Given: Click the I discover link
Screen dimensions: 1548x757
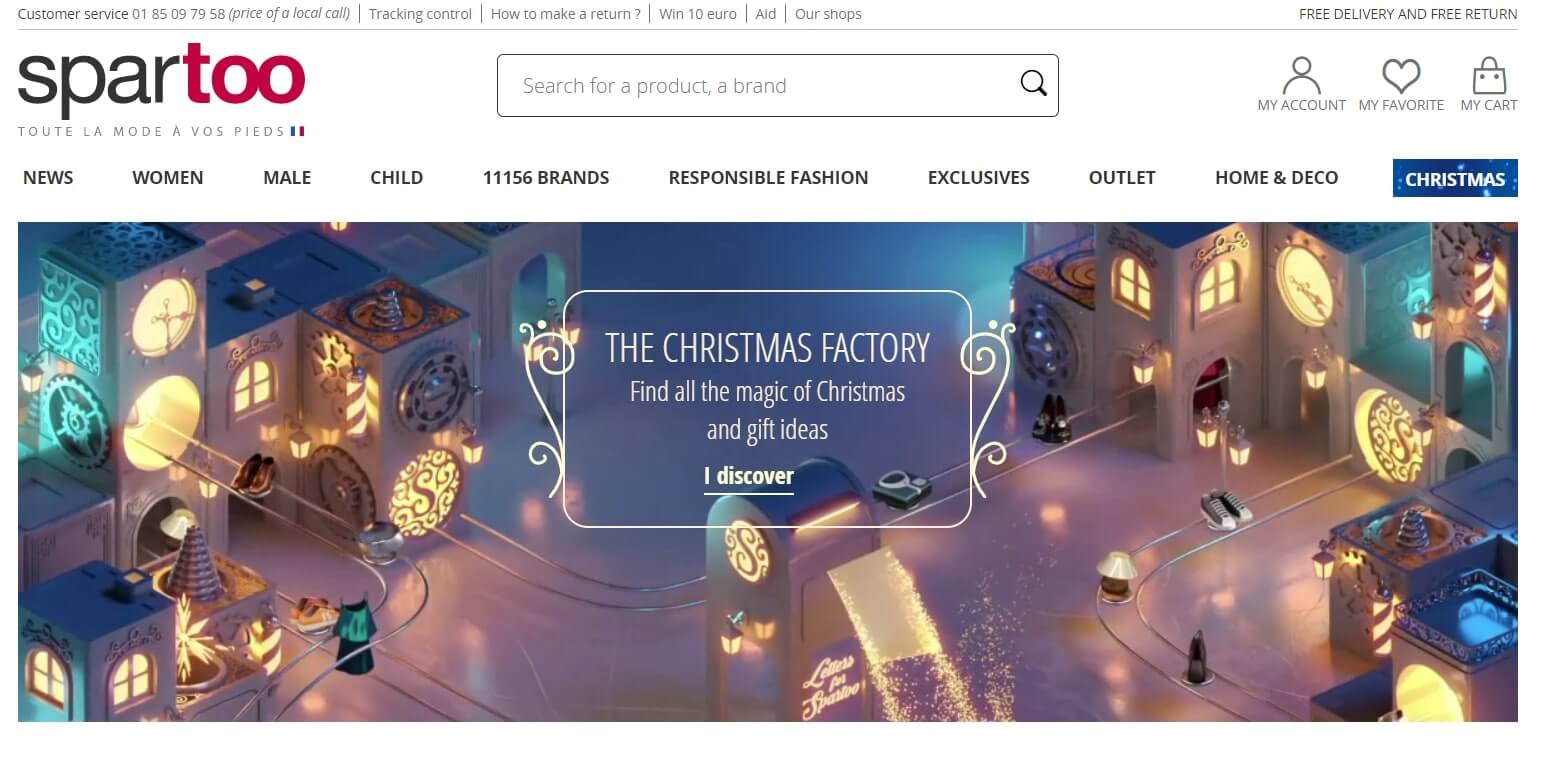Looking at the screenshot, I should pos(749,476).
